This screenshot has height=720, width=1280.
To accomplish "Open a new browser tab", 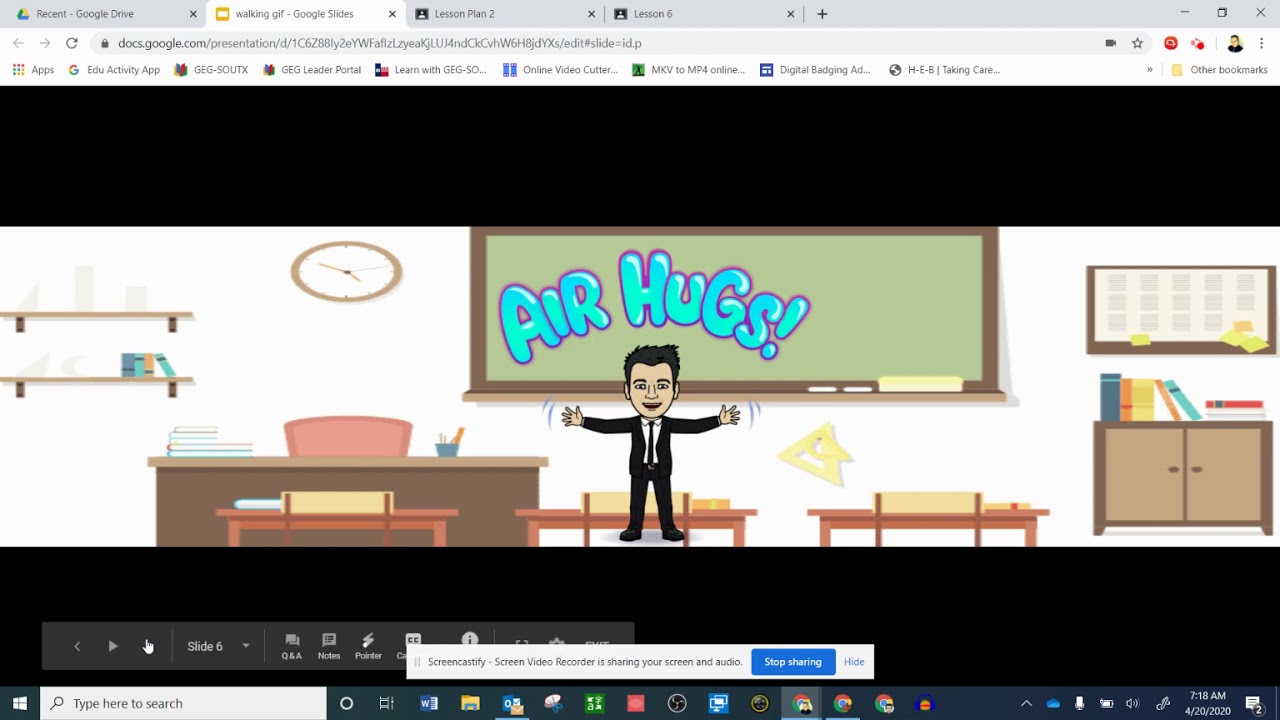I will 822,14.
